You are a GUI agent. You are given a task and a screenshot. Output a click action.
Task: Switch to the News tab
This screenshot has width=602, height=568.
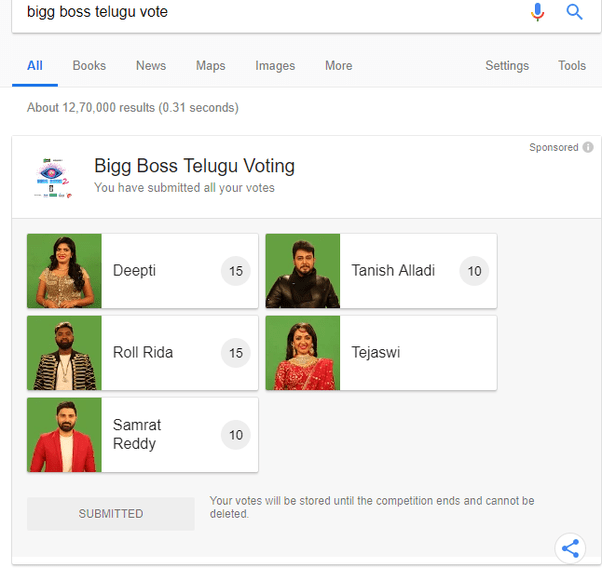(x=151, y=66)
